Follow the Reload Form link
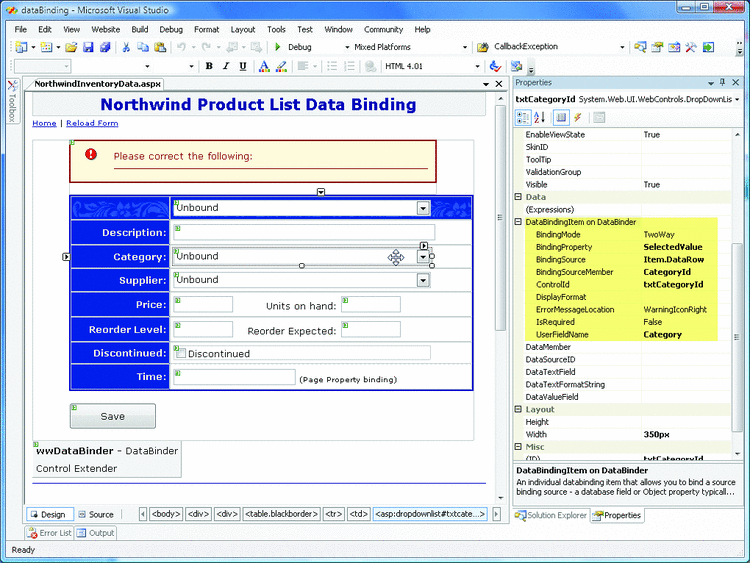750x563 pixels. coord(92,123)
